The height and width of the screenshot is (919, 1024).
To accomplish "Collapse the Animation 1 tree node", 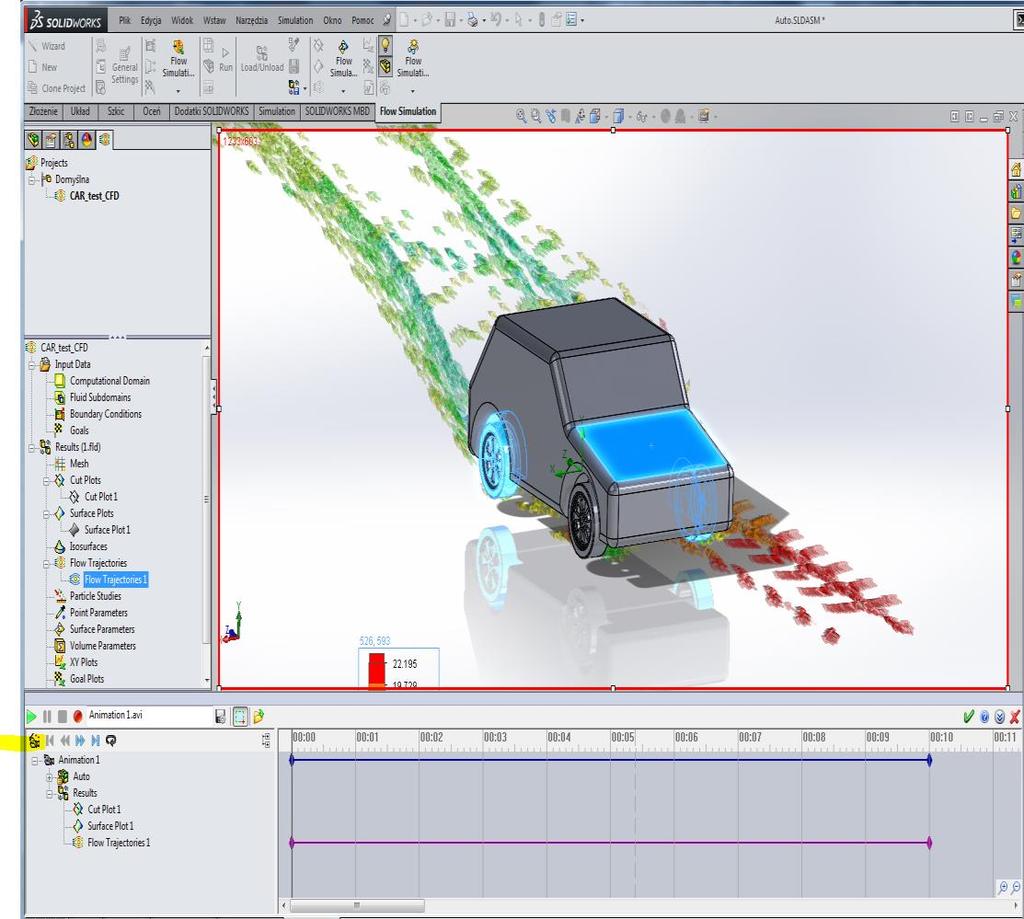I will coord(35,760).
